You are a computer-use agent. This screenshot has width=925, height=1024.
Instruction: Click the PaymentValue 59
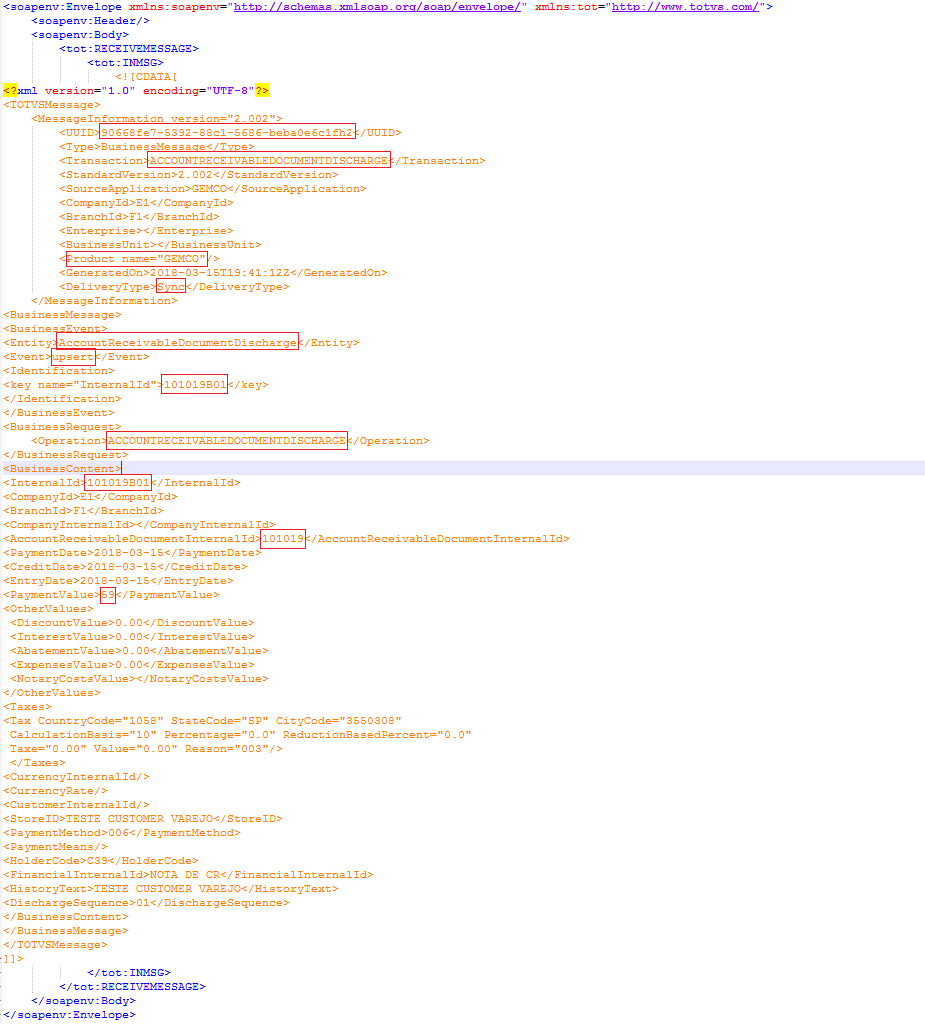pyautogui.click(x=108, y=595)
